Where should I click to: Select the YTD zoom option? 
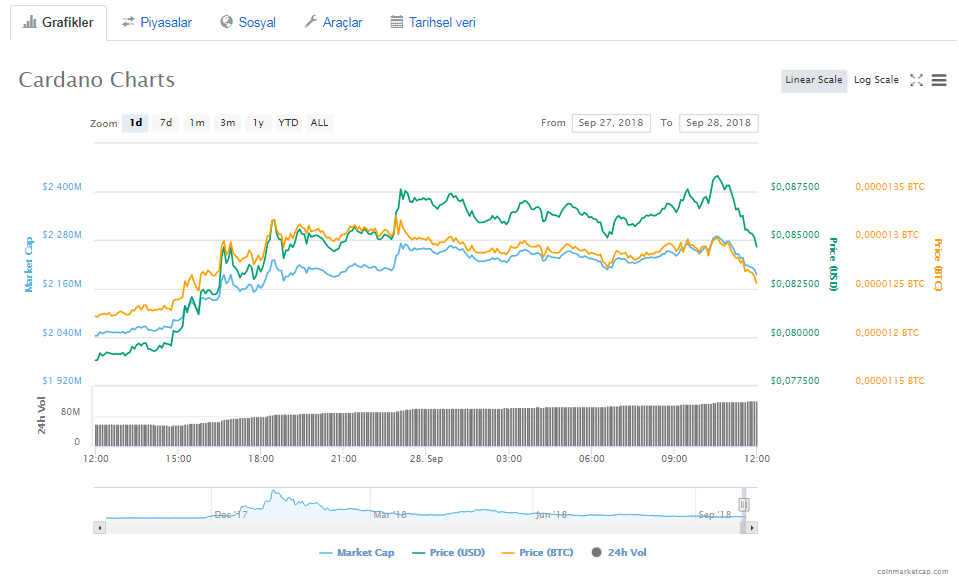pos(288,123)
